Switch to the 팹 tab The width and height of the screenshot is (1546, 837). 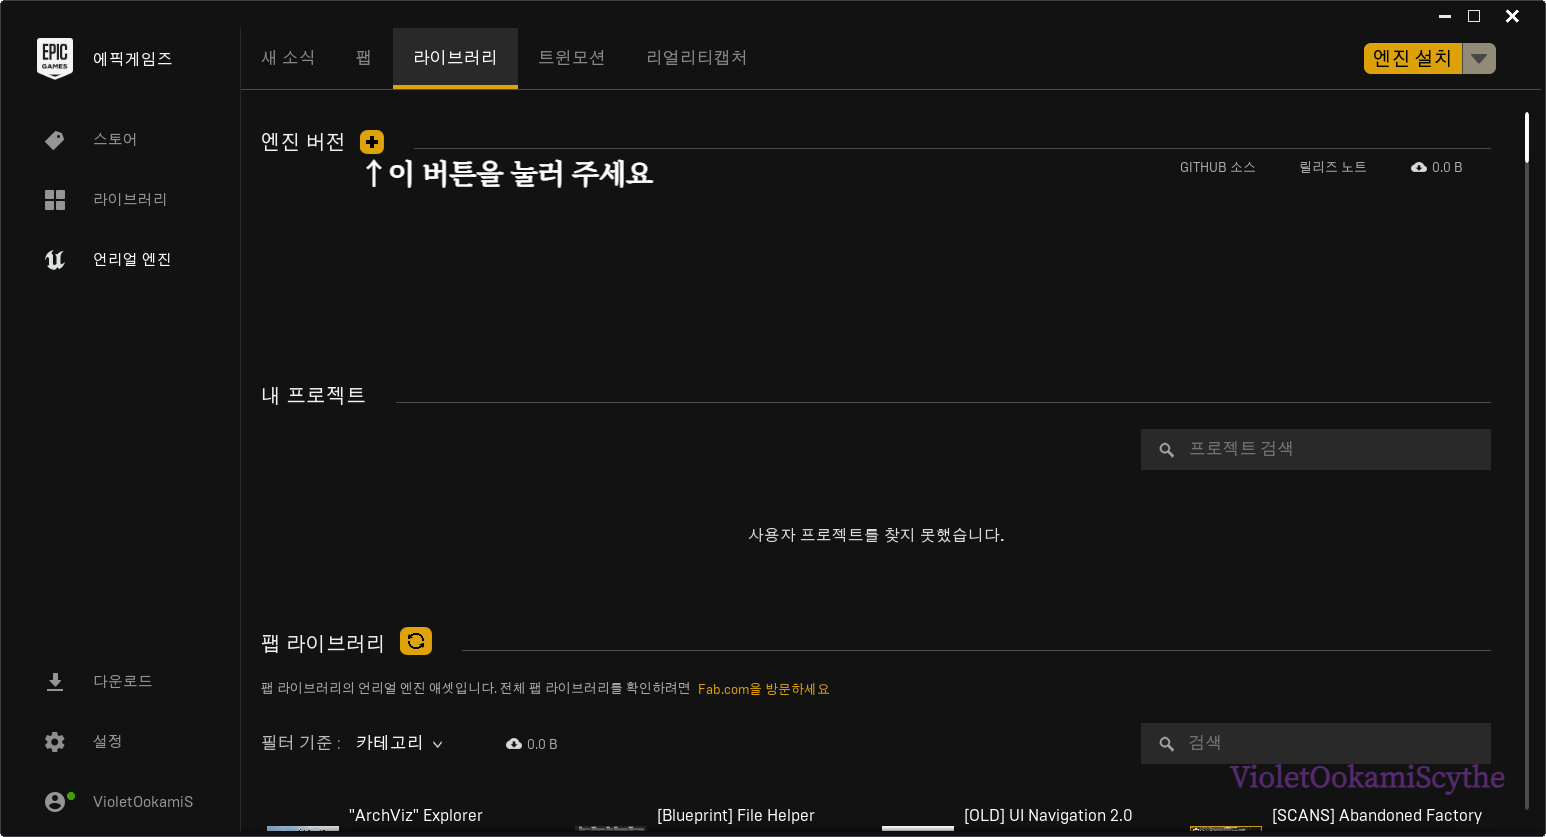click(364, 58)
